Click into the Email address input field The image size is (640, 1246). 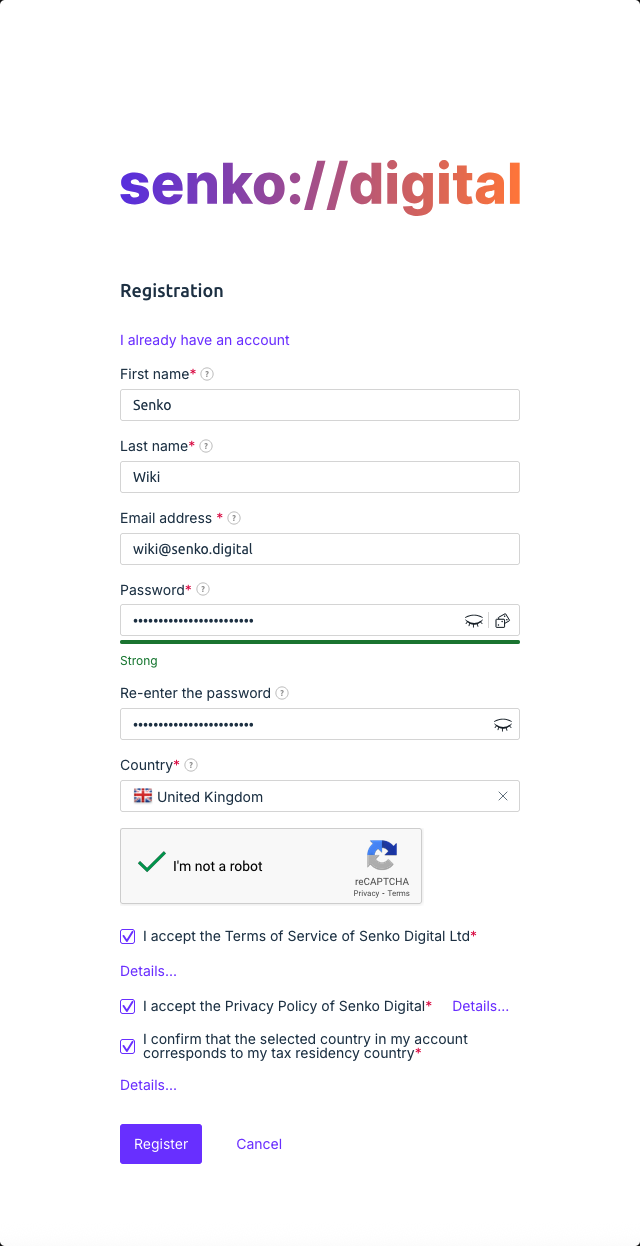320,549
